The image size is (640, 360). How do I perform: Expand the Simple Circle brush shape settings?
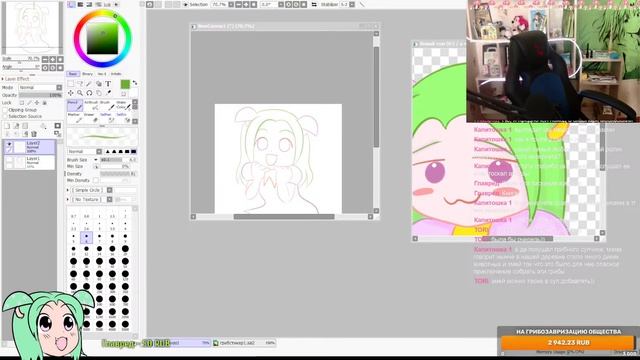click(68, 190)
